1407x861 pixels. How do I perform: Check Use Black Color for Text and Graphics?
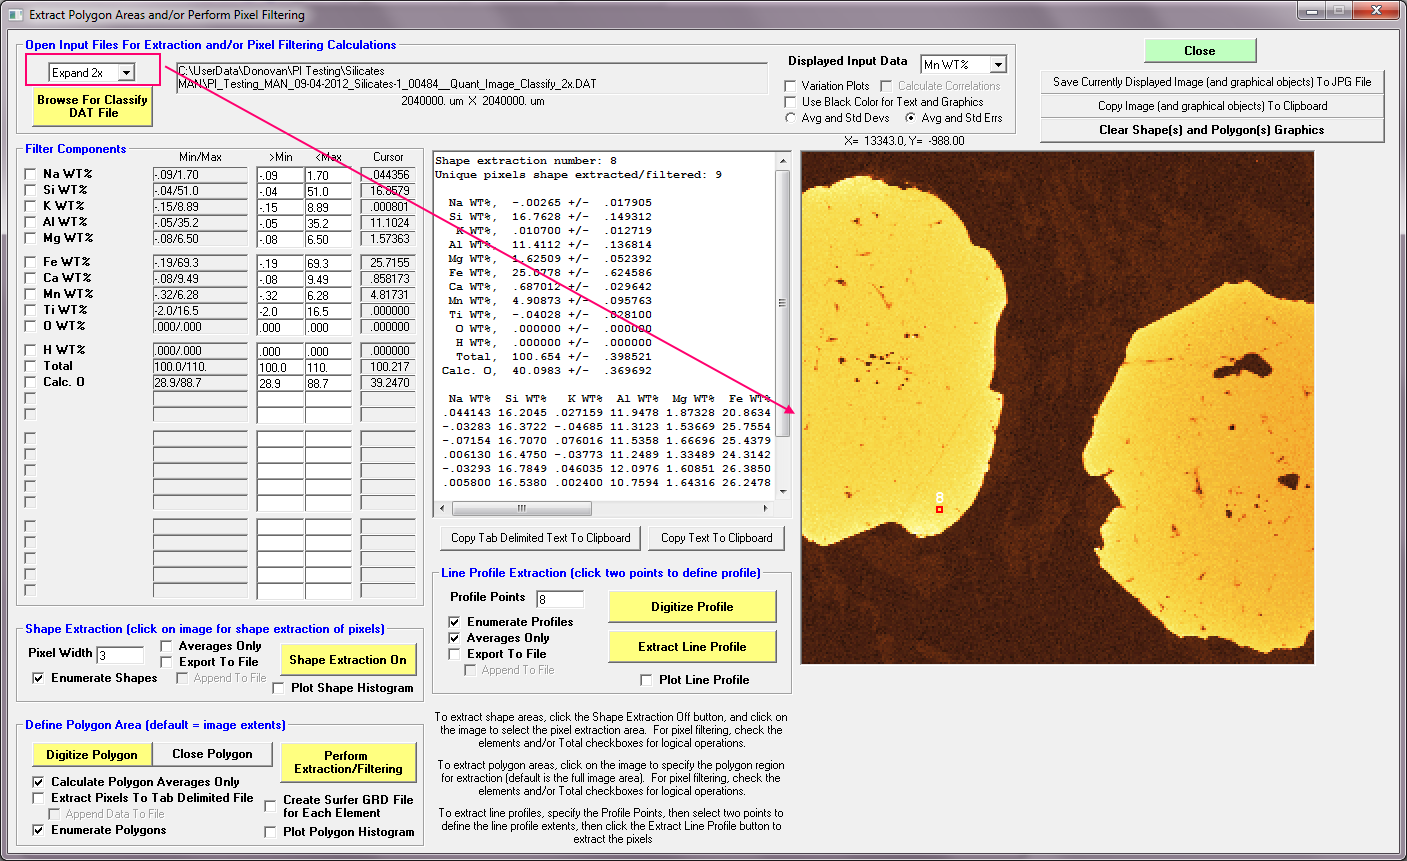click(x=791, y=102)
